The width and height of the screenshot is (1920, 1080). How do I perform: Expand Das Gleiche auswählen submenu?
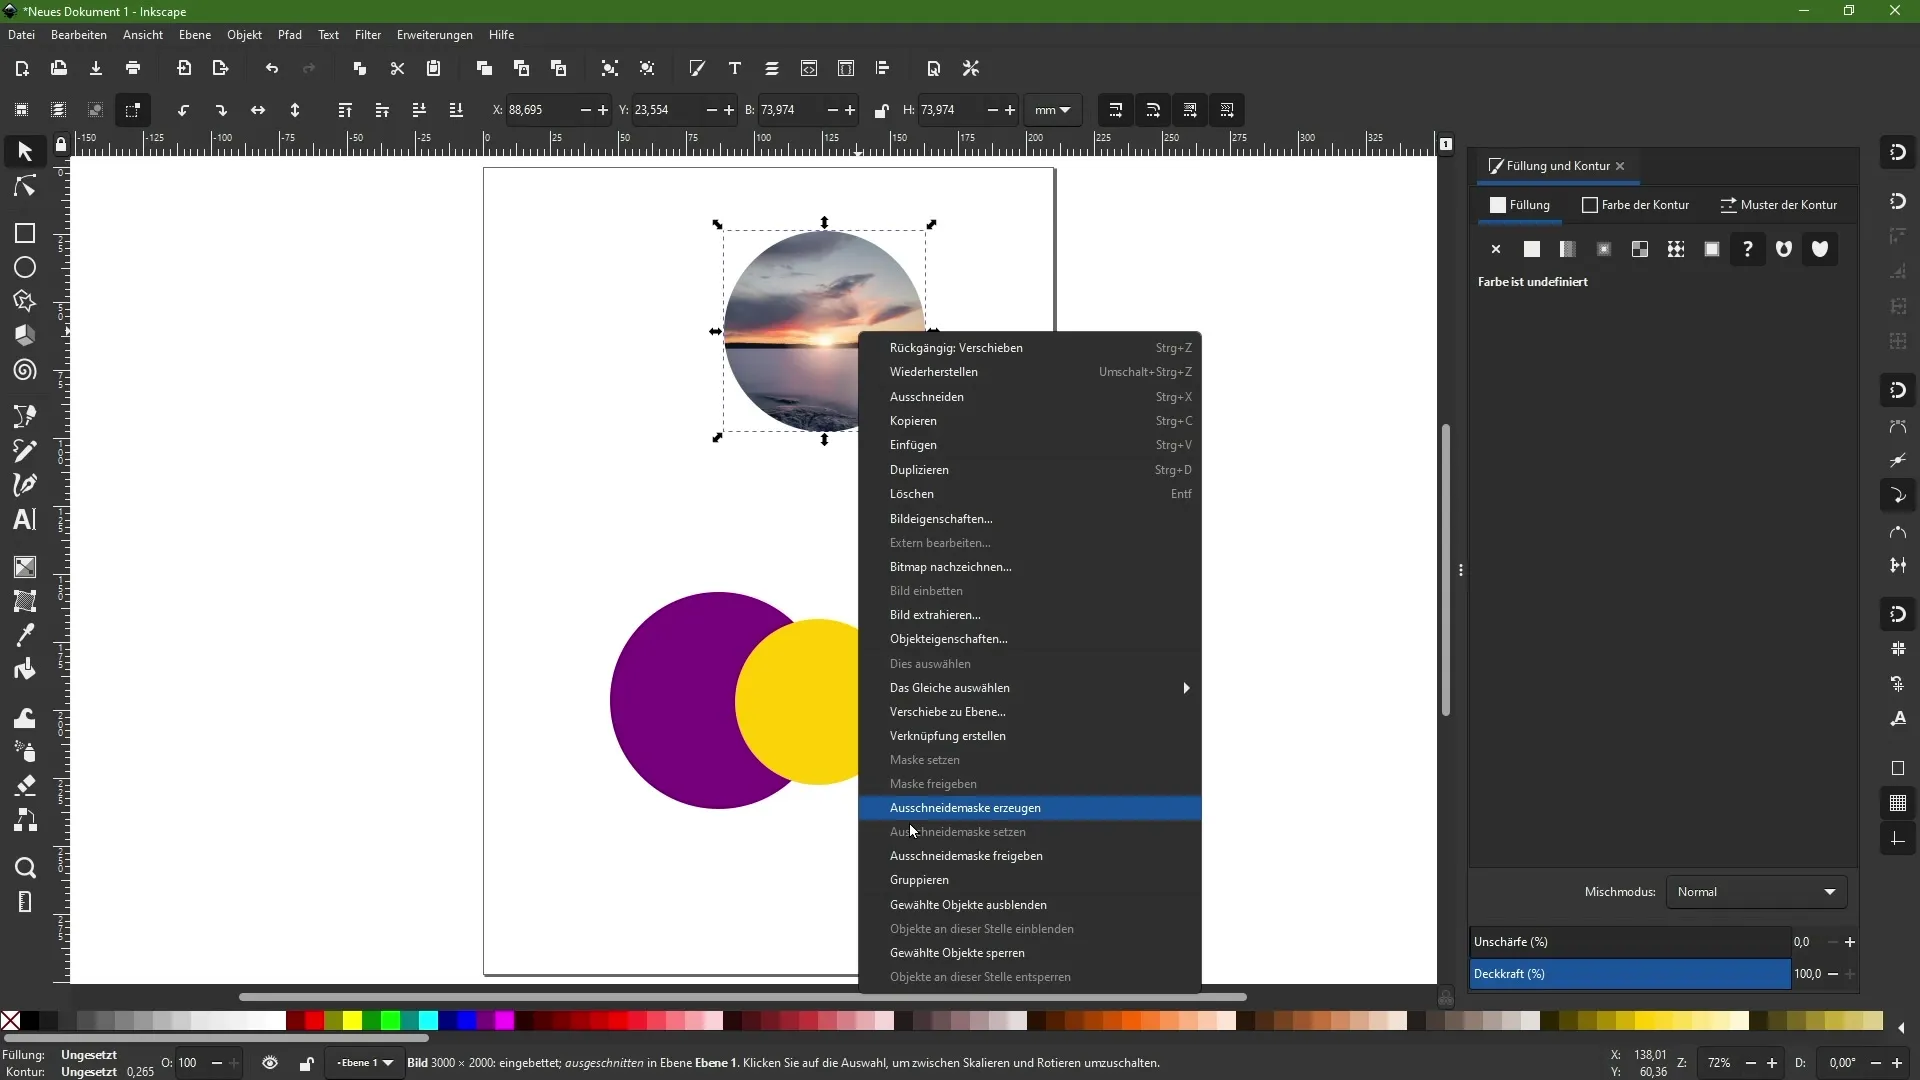[x=1030, y=688]
